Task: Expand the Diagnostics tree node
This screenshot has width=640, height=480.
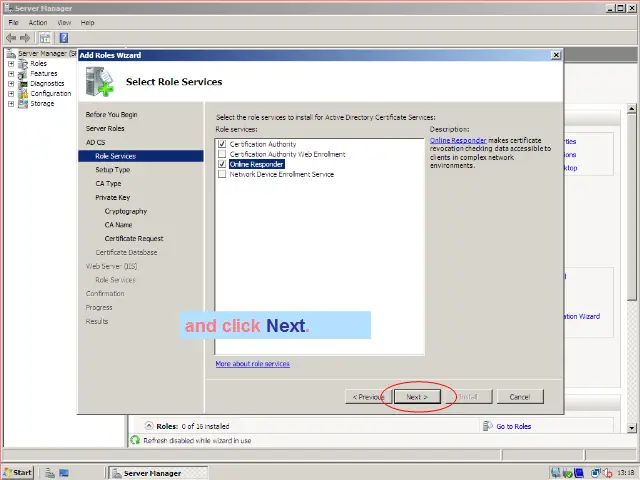Action: pyautogui.click(x=11, y=84)
